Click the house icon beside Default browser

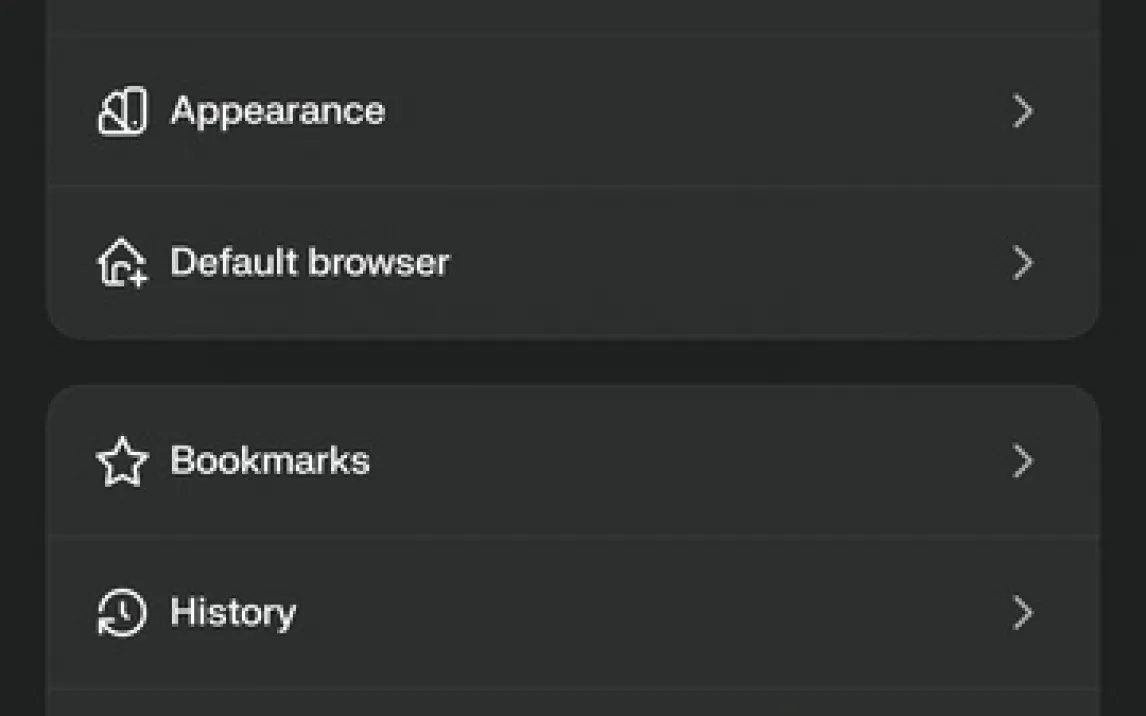(x=122, y=263)
